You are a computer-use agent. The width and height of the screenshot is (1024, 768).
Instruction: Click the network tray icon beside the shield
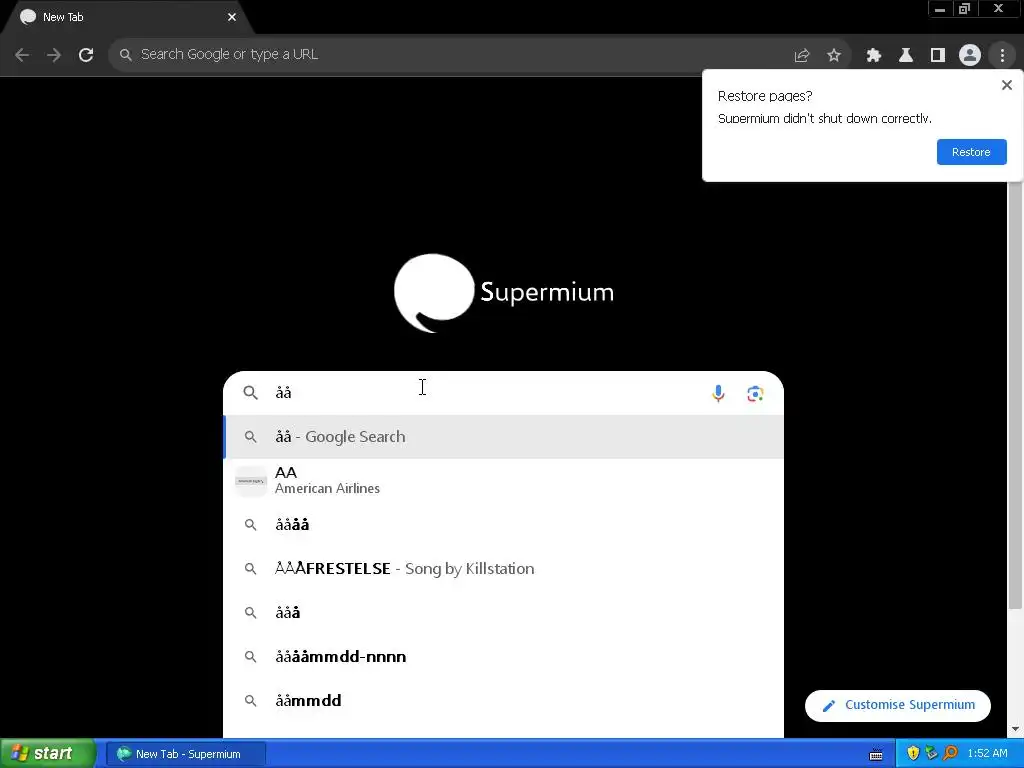(x=931, y=754)
